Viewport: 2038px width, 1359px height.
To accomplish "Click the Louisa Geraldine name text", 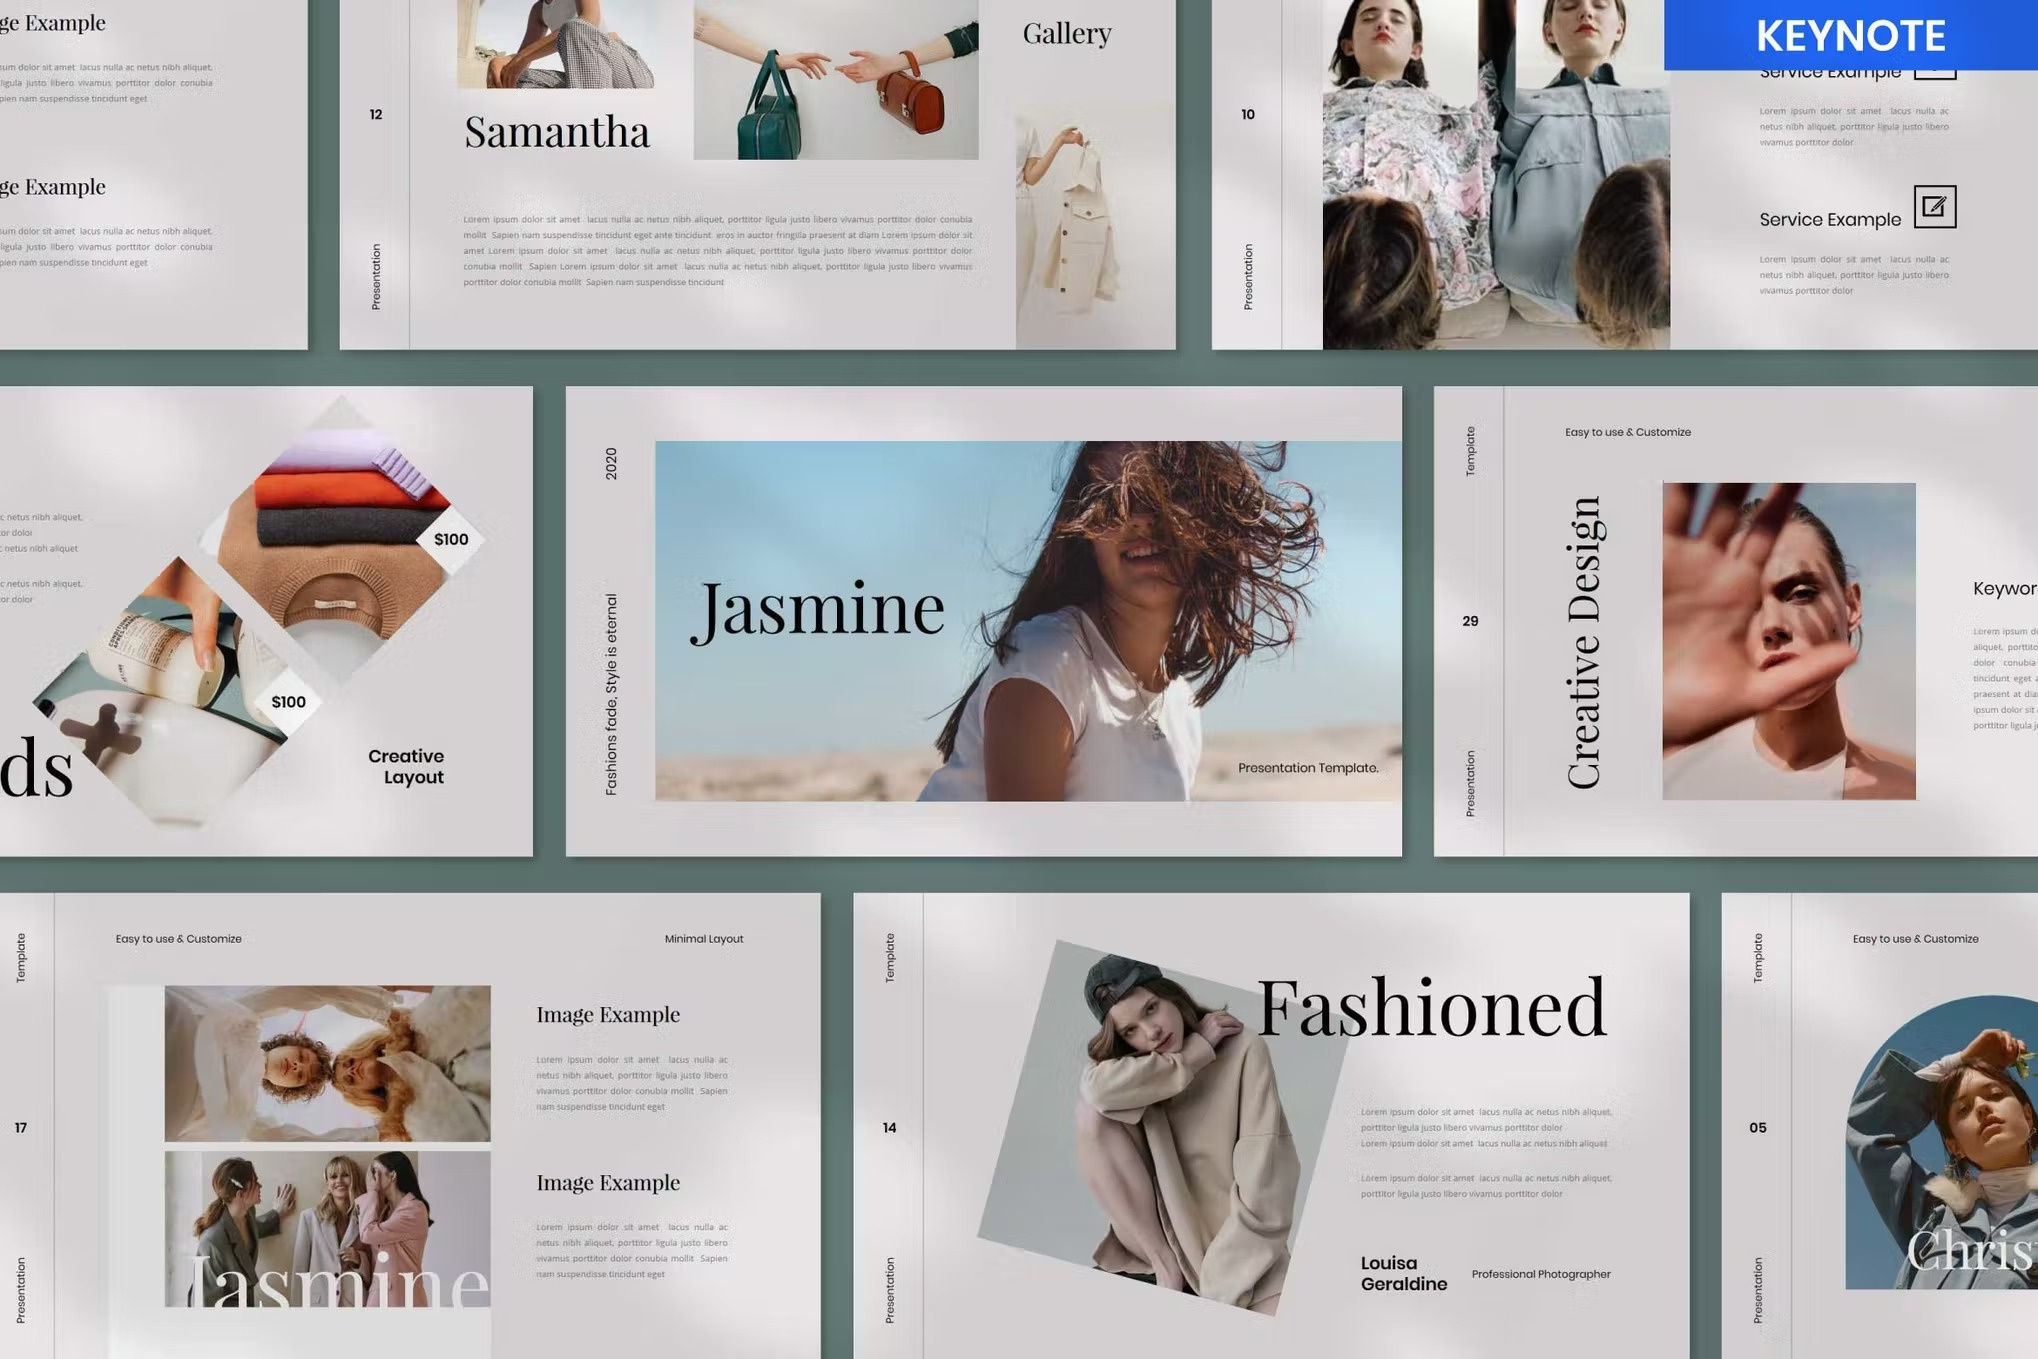I will (x=1402, y=1273).
